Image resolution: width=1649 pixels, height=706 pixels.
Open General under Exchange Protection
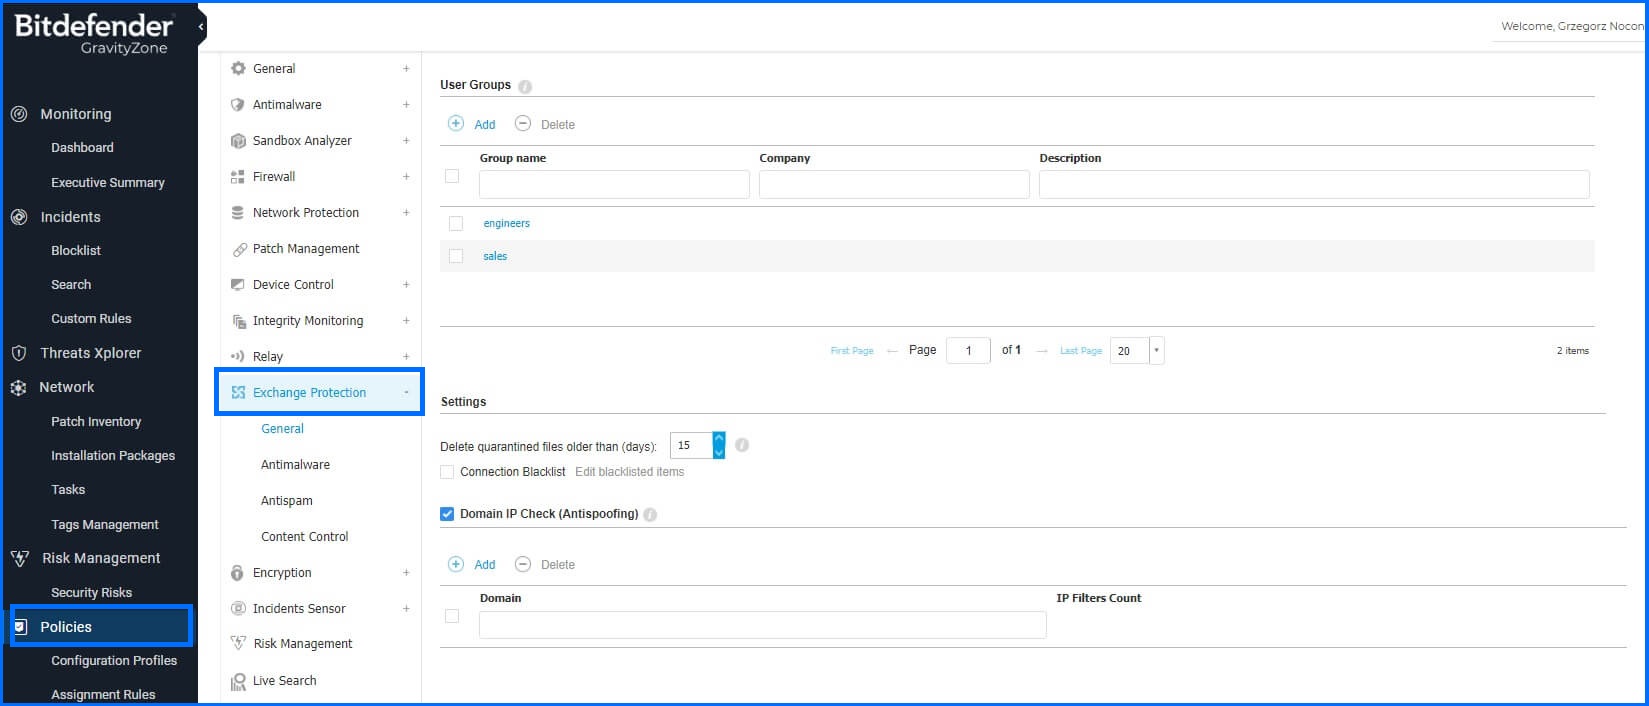(x=282, y=429)
